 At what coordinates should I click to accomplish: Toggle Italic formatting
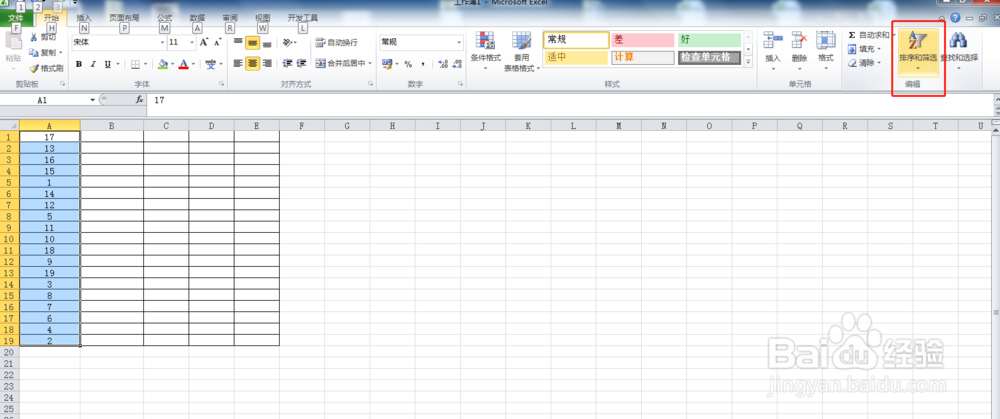pos(93,64)
